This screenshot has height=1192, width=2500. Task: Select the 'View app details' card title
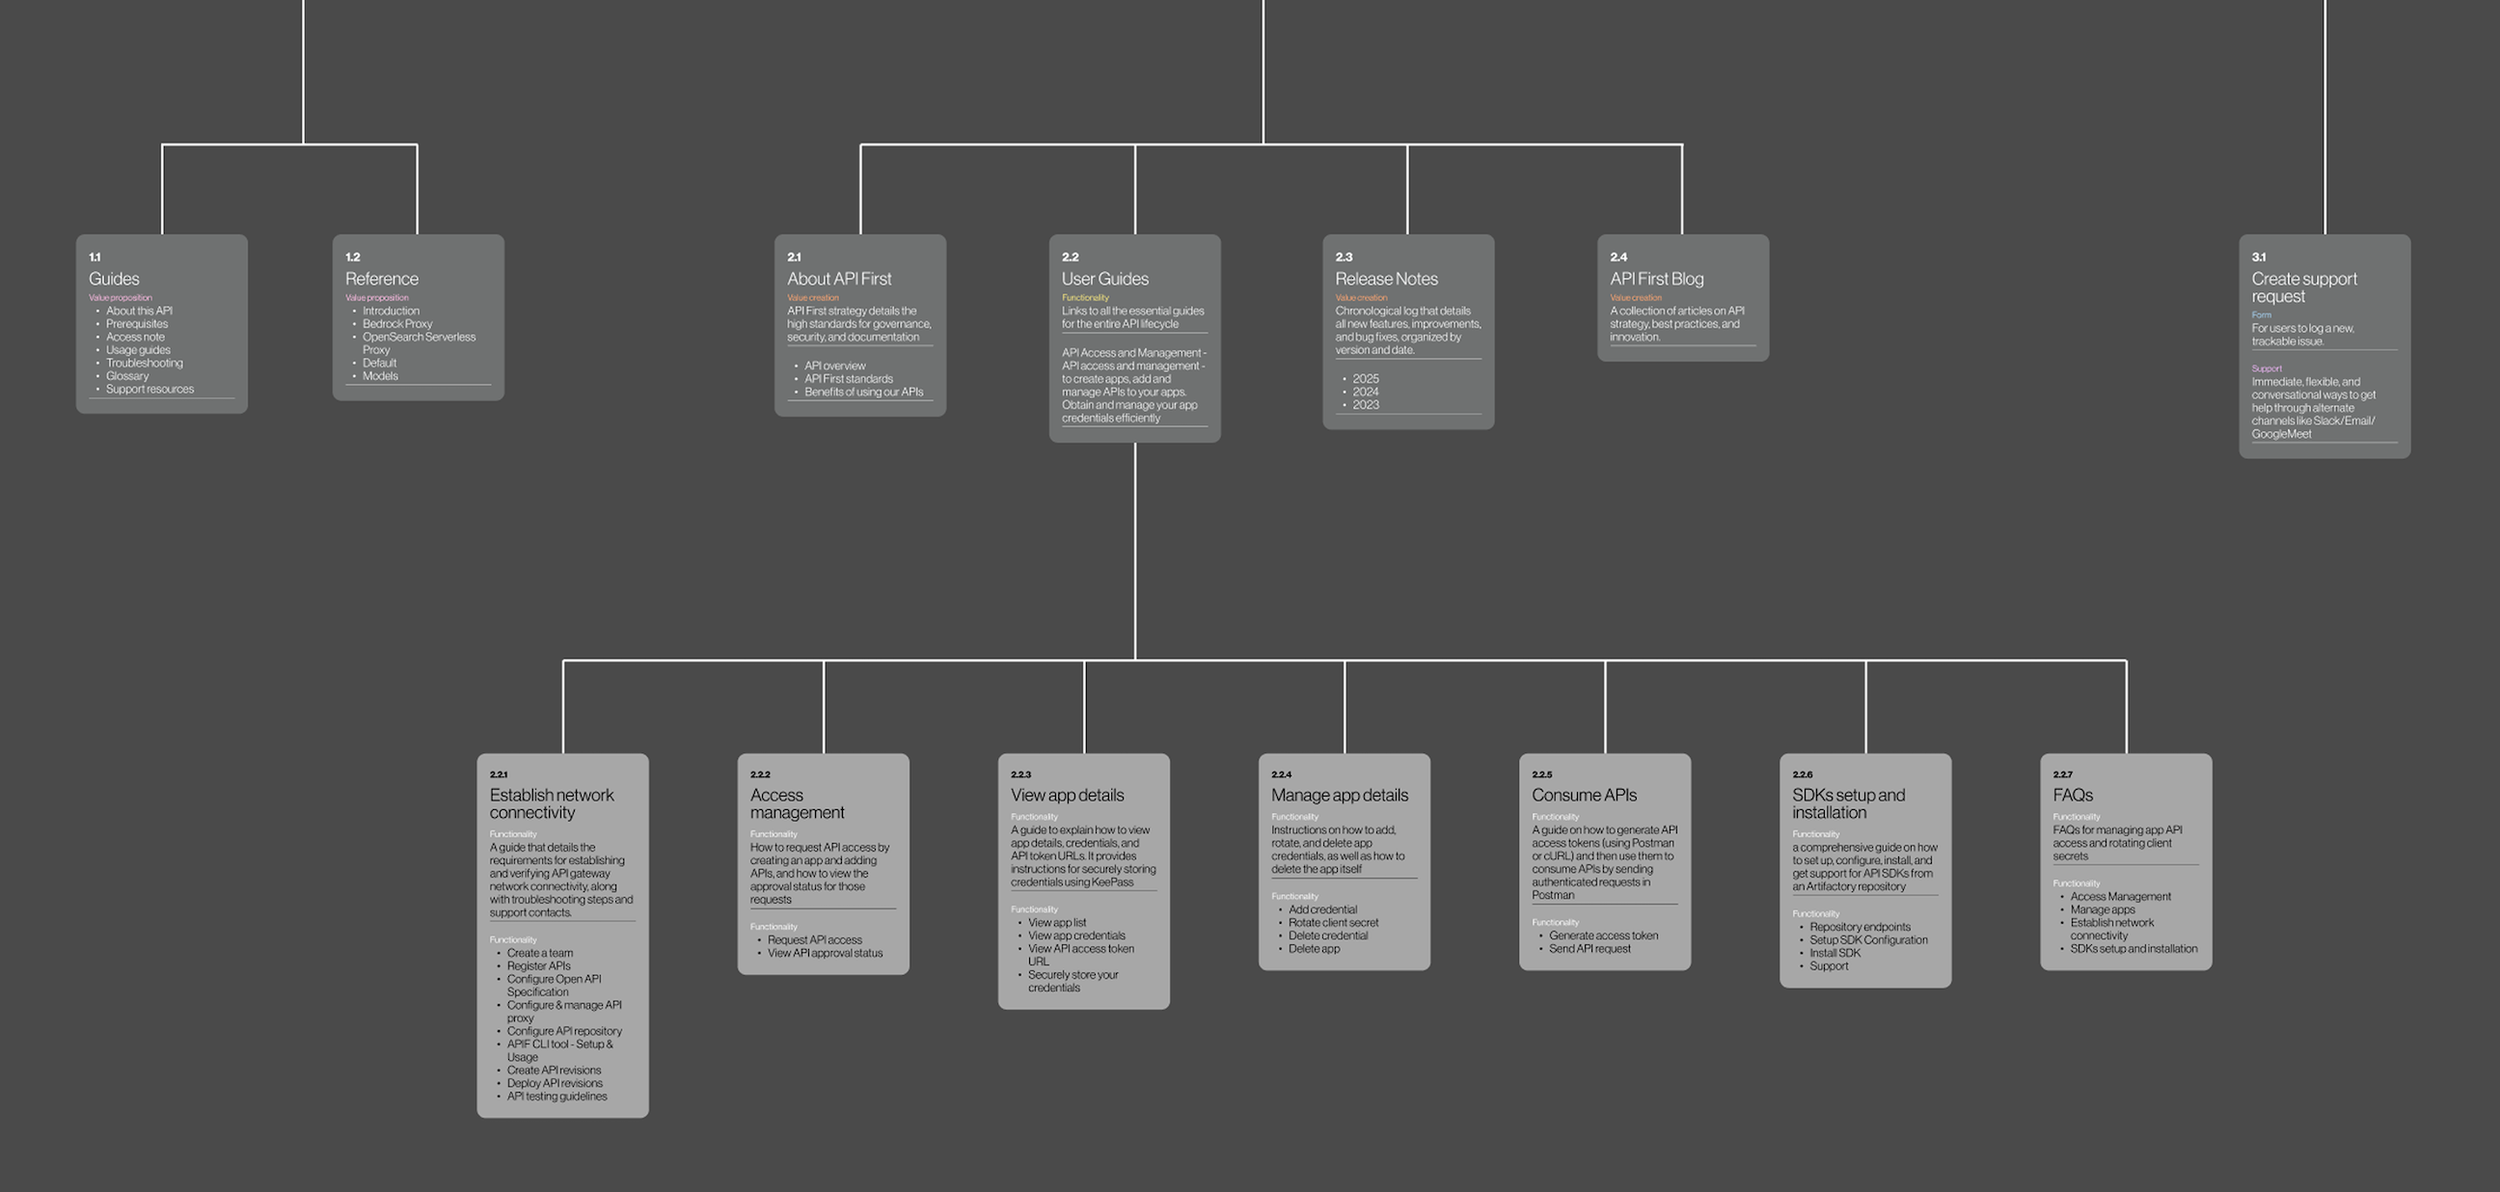click(x=1067, y=795)
